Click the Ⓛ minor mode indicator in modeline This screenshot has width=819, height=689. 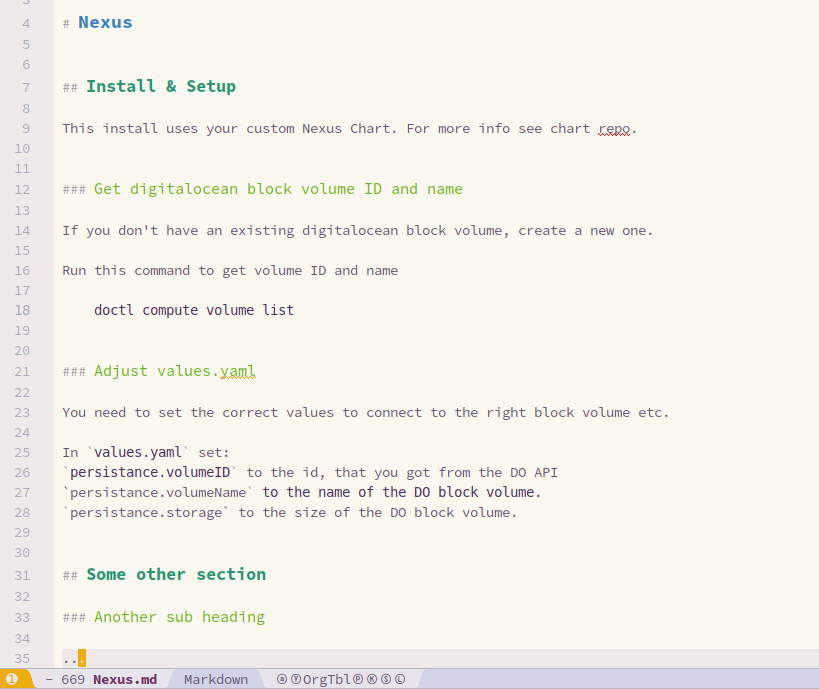400,679
